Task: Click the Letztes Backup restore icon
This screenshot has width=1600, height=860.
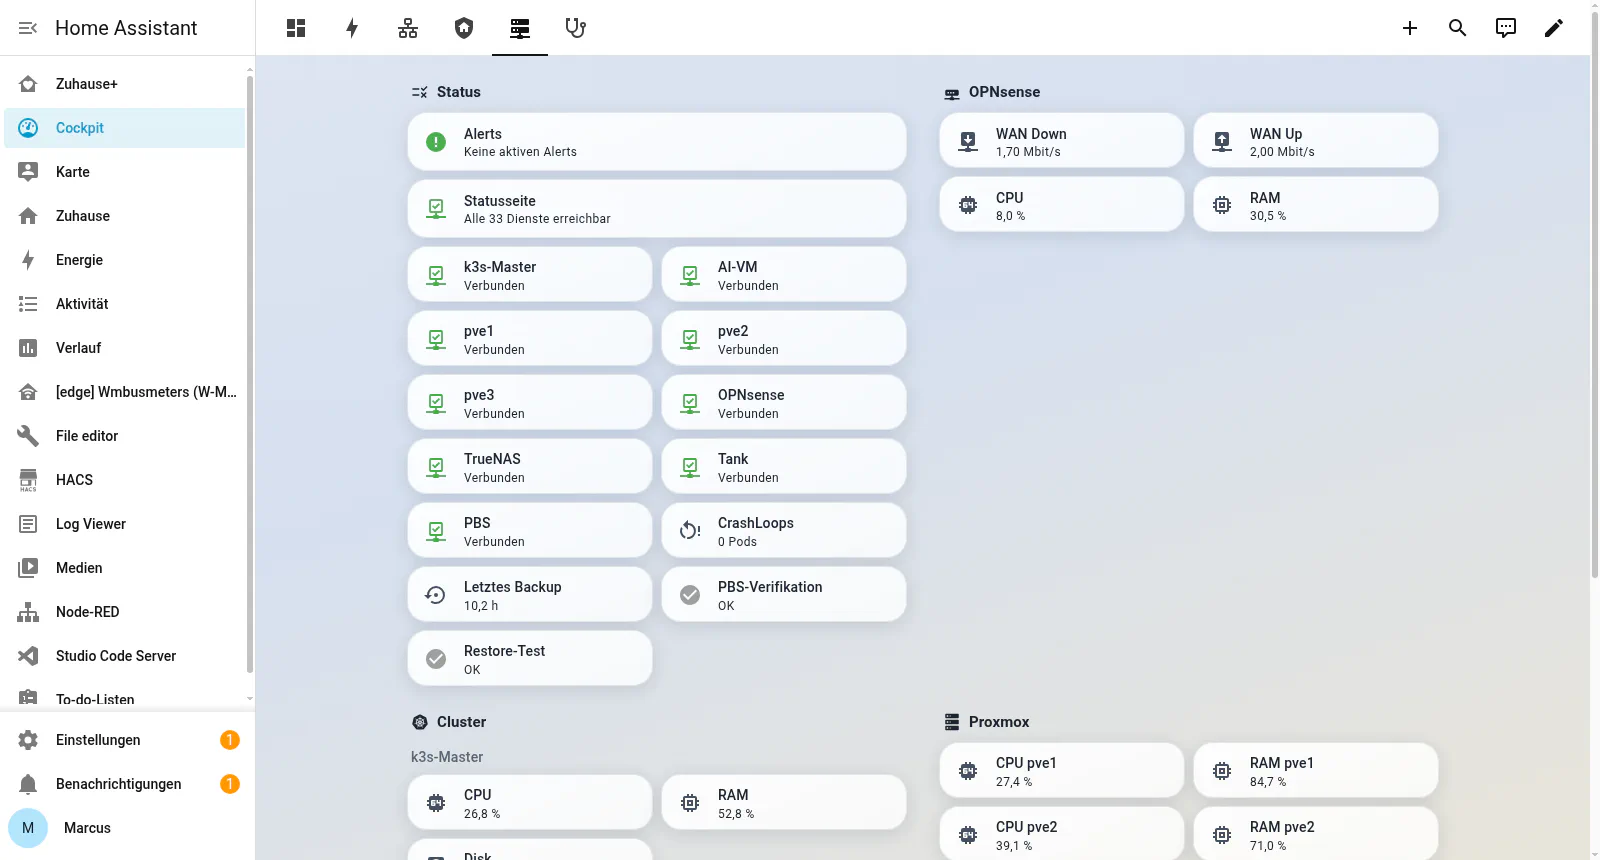Action: [436, 595]
